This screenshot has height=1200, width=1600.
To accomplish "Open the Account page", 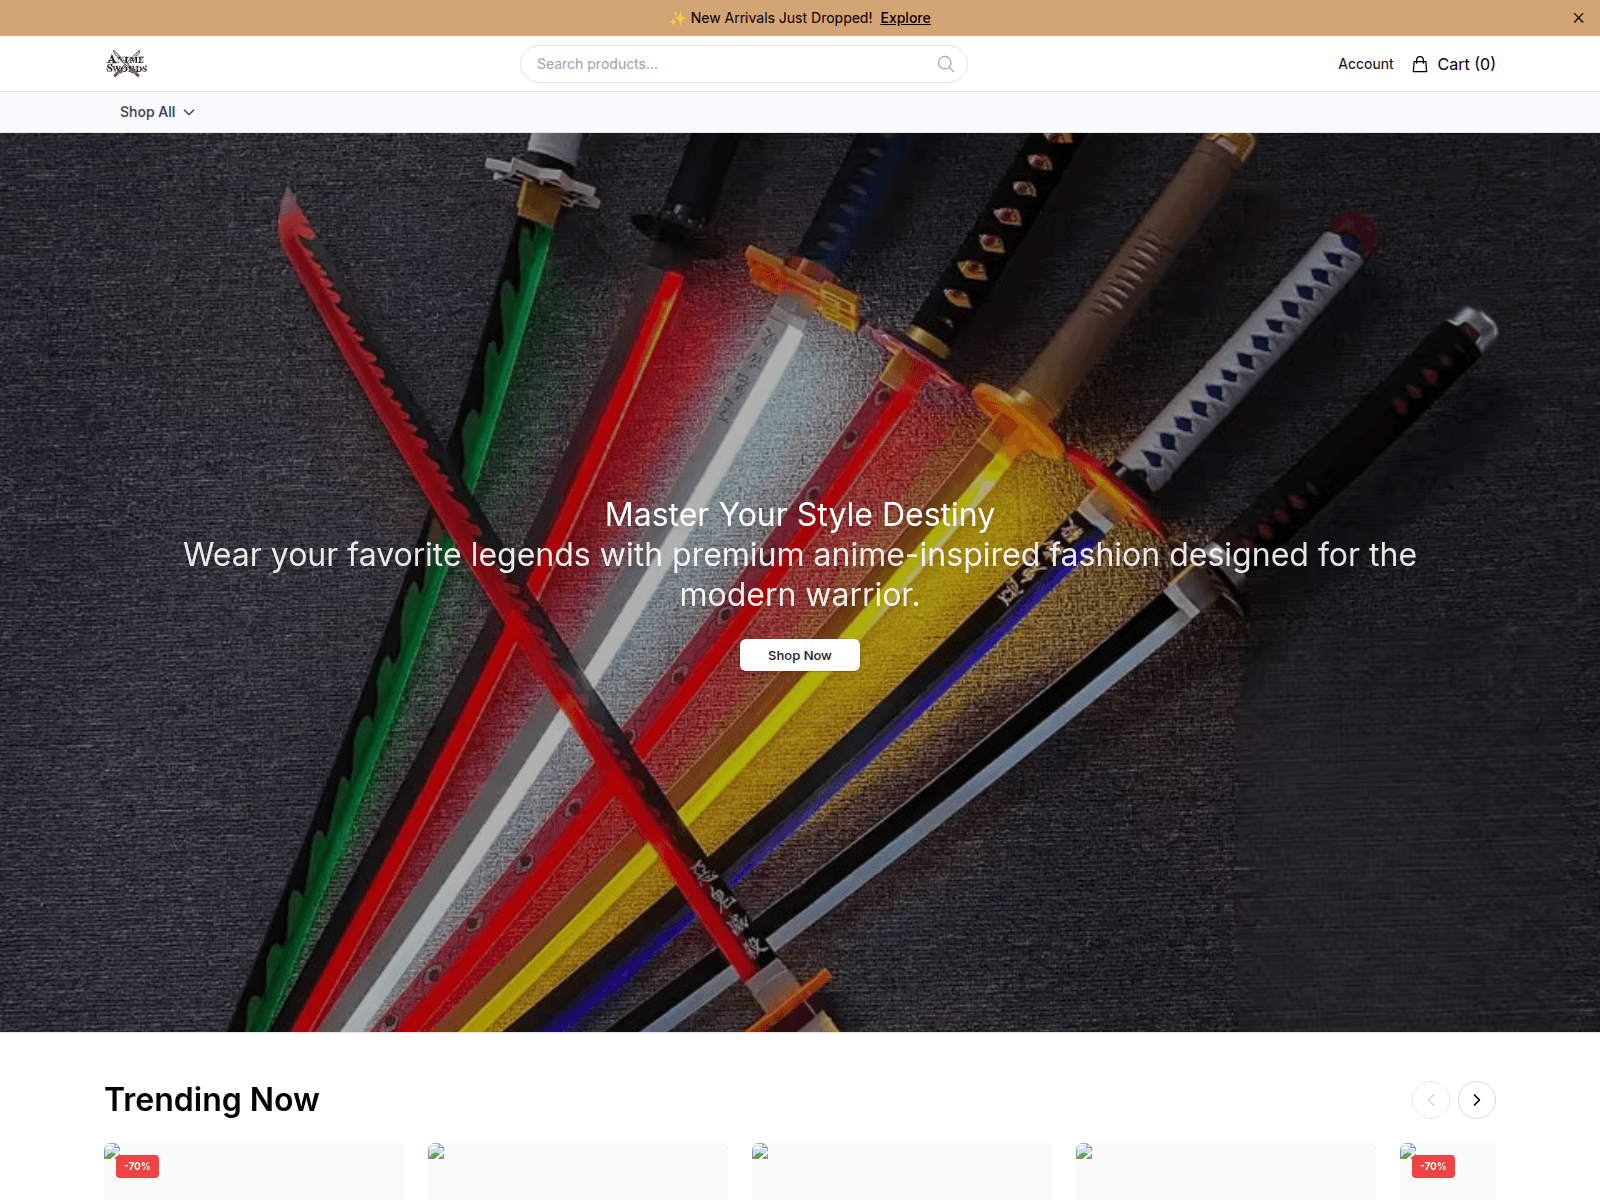I will coord(1365,64).
